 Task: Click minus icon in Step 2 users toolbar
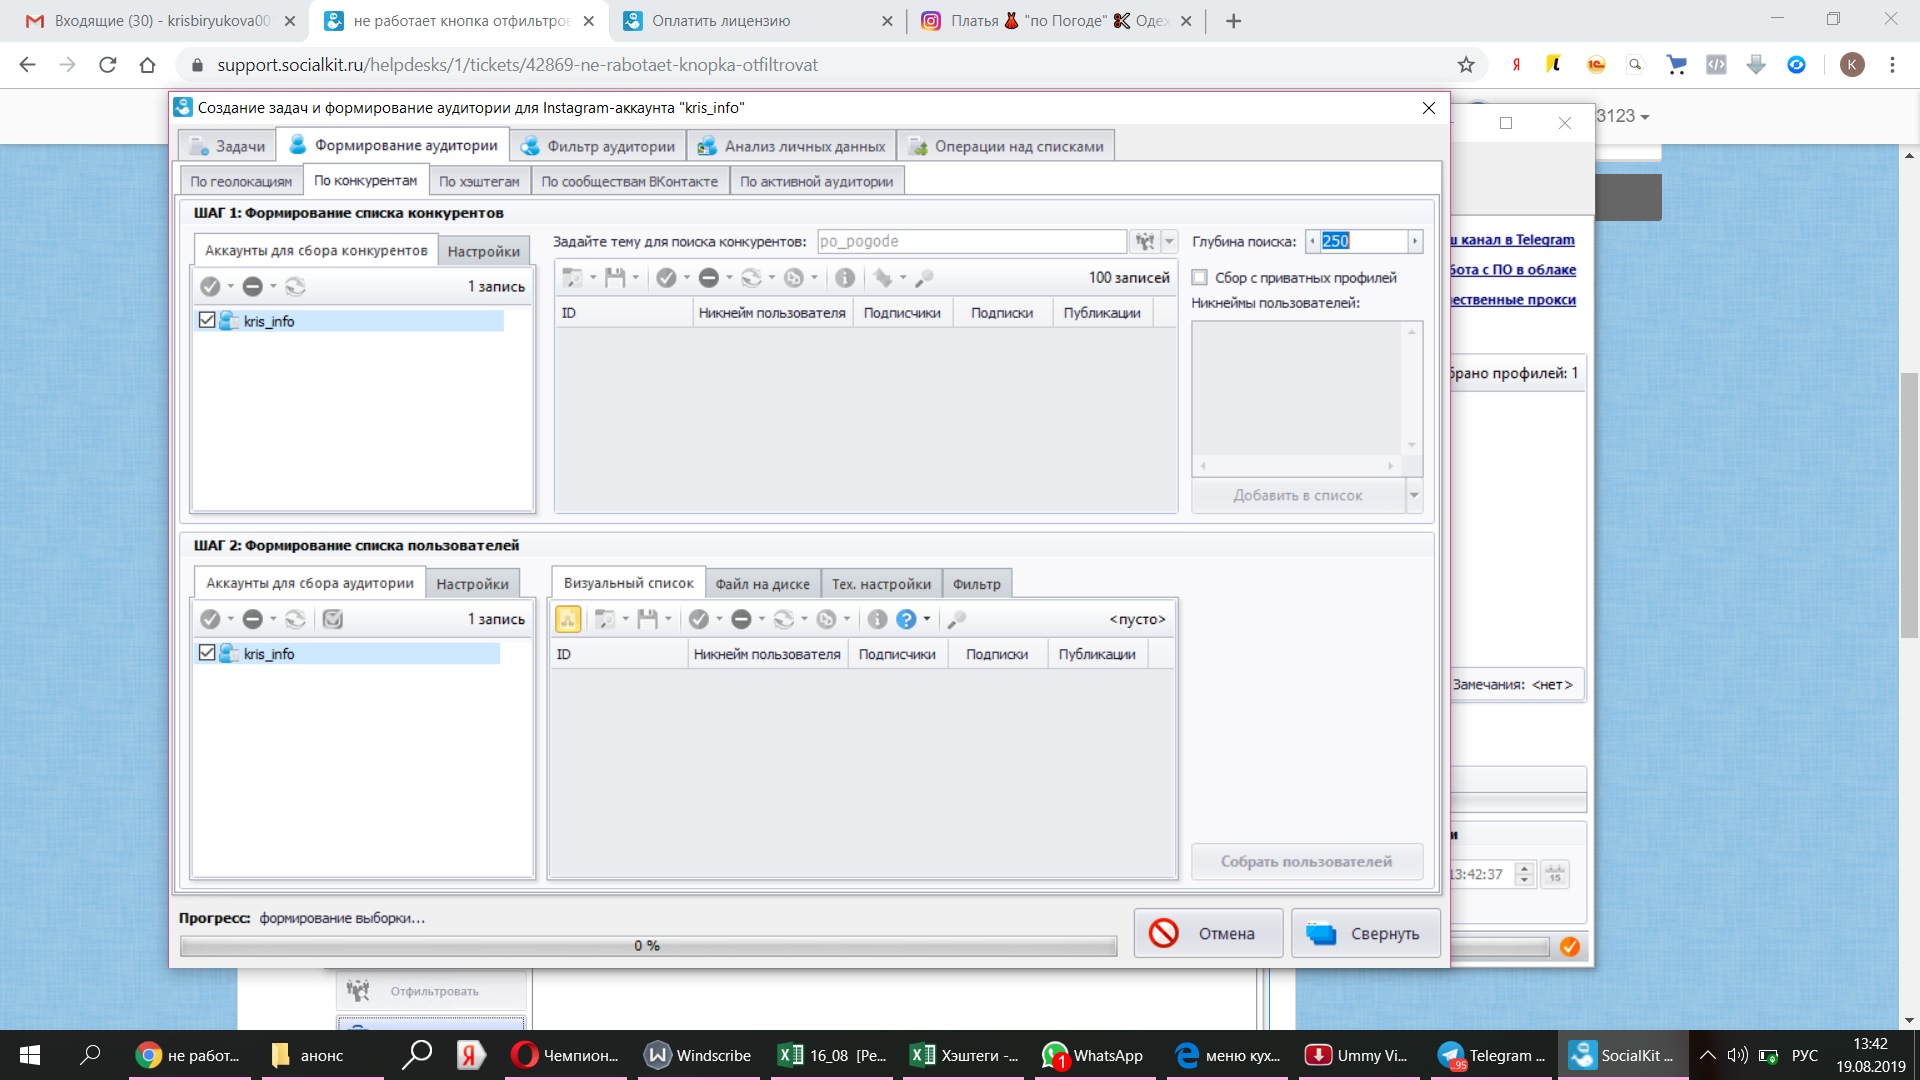click(x=741, y=619)
